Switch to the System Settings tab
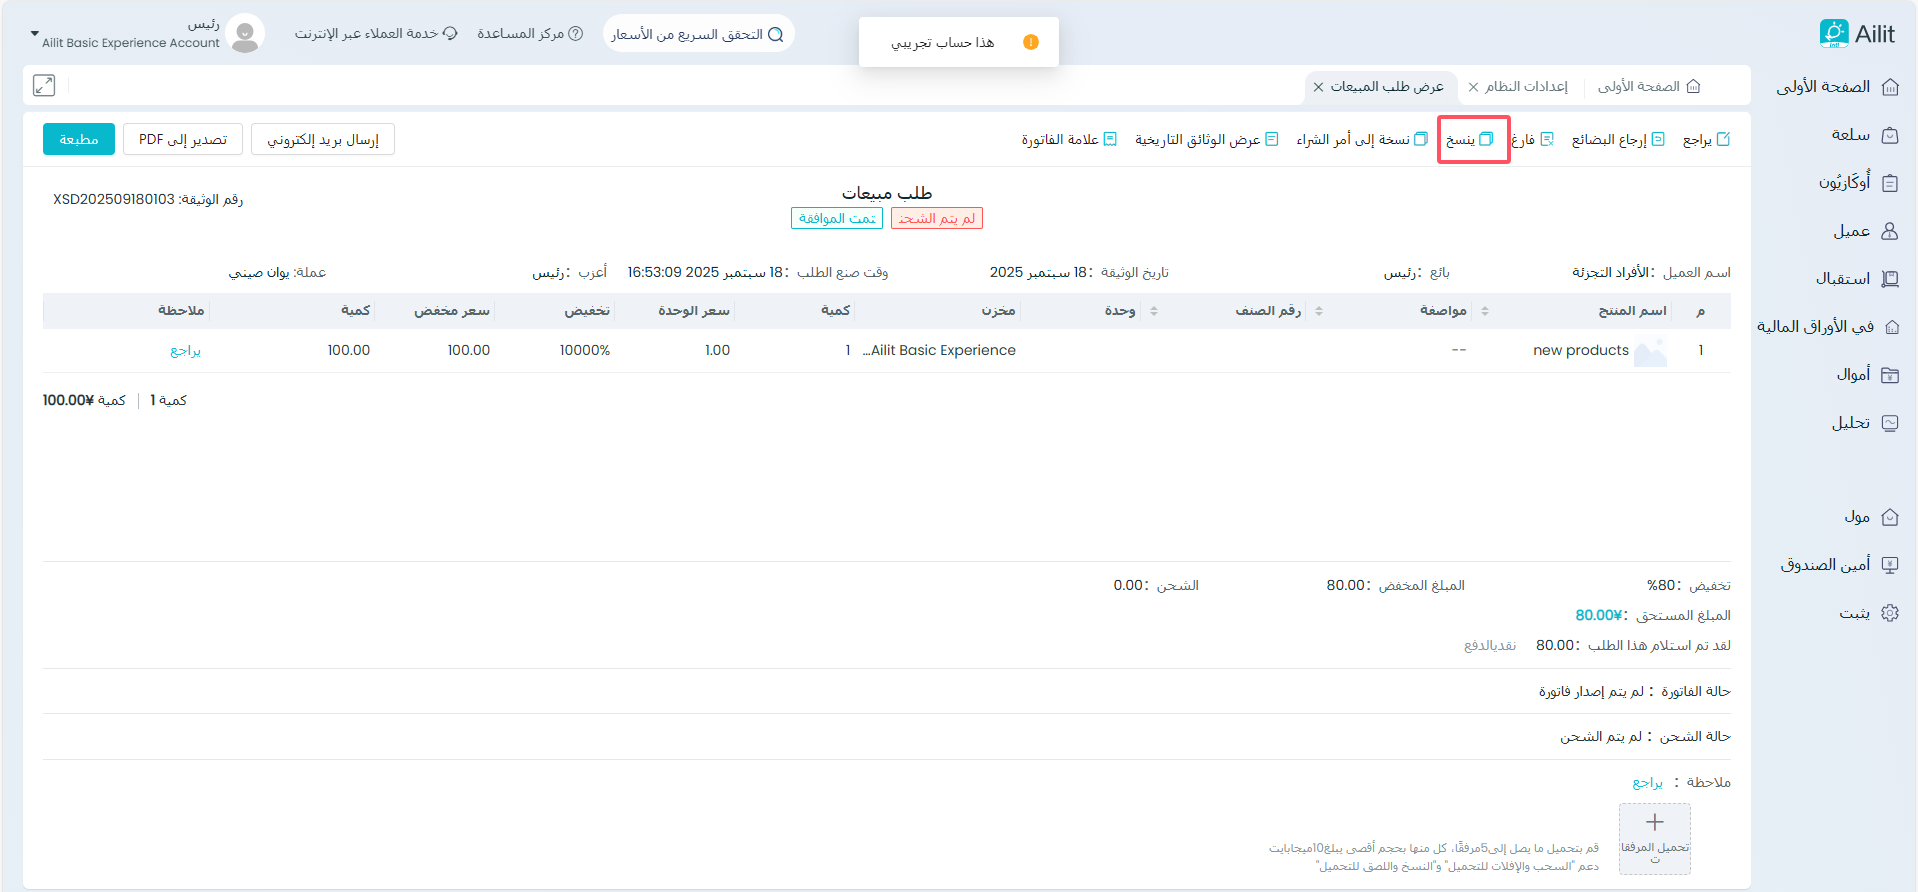This screenshot has height=892, width=1918. coord(1526,87)
